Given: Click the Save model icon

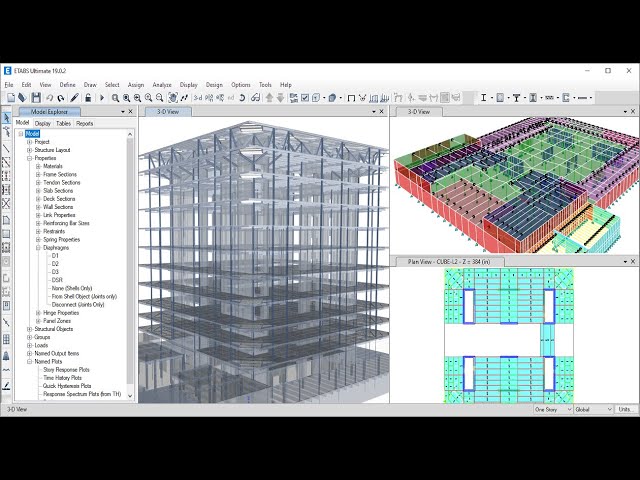Looking at the screenshot, I should [x=36, y=98].
